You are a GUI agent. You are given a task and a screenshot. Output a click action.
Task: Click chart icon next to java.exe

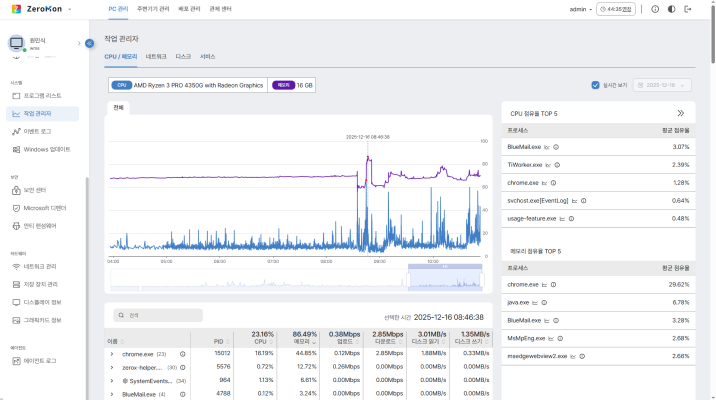[x=533, y=302]
